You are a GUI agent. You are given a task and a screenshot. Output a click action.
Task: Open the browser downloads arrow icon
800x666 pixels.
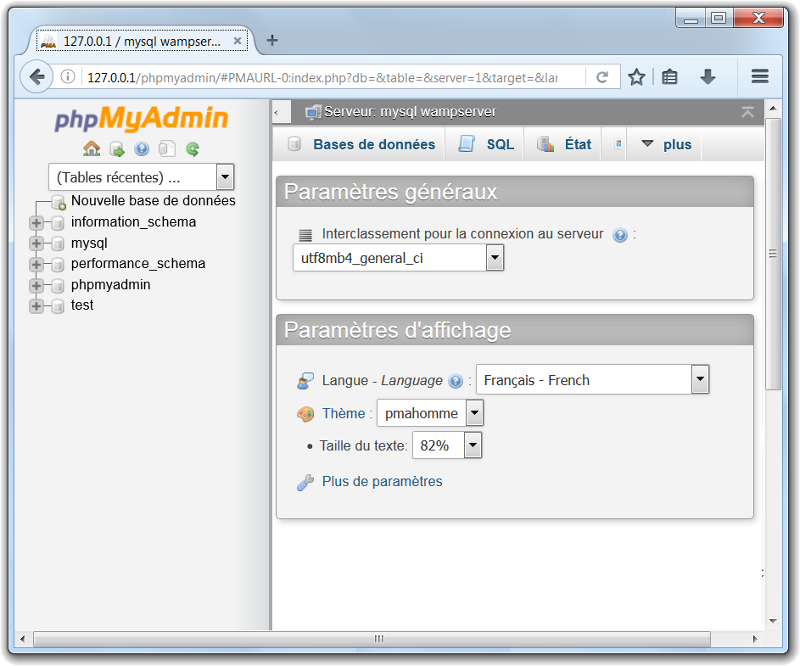tap(708, 77)
